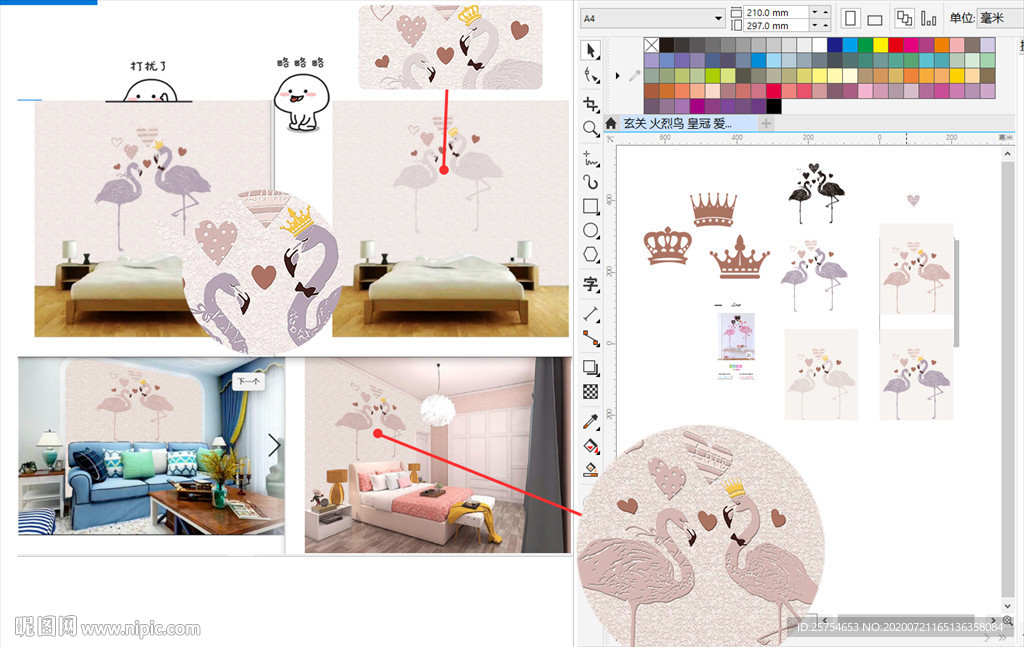Click the vertical scrollbar up arrow
This screenshot has height=647, width=1024.
pos(1008,154)
